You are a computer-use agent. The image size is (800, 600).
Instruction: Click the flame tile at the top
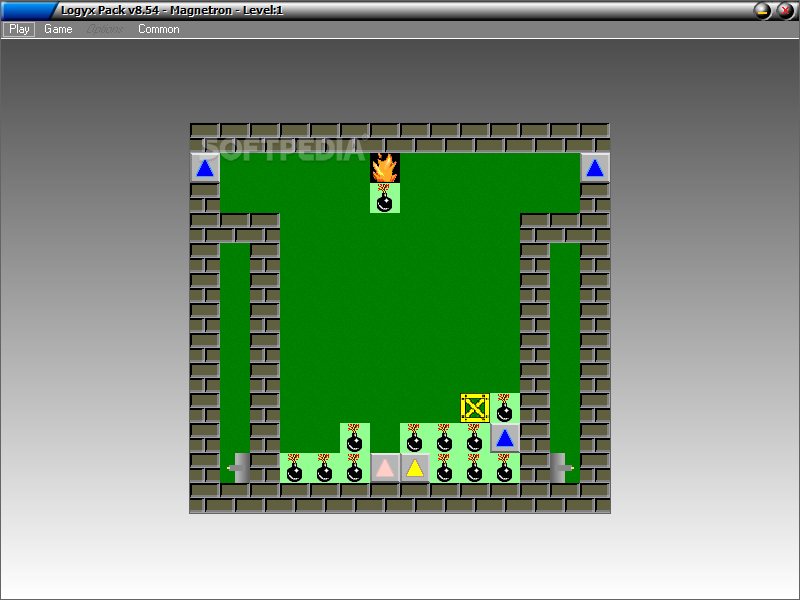pos(385,168)
